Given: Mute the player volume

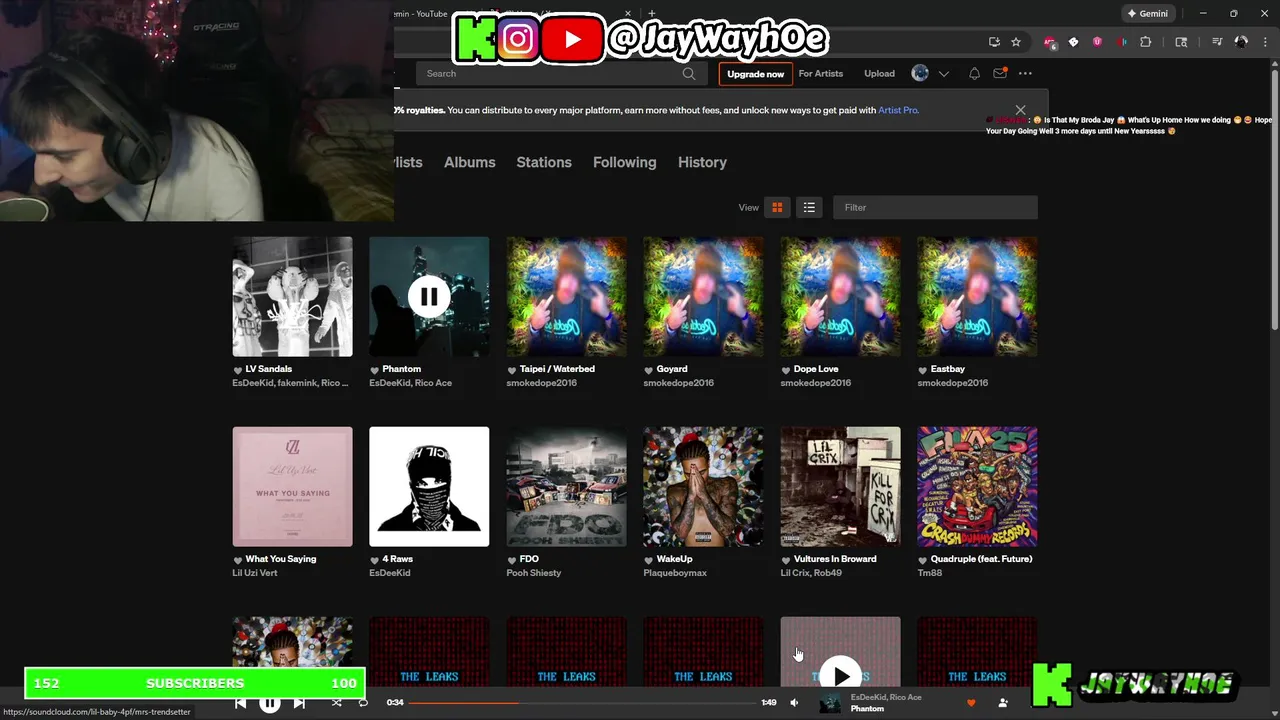Looking at the screenshot, I should pyautogui.click(x=794, y=703).
